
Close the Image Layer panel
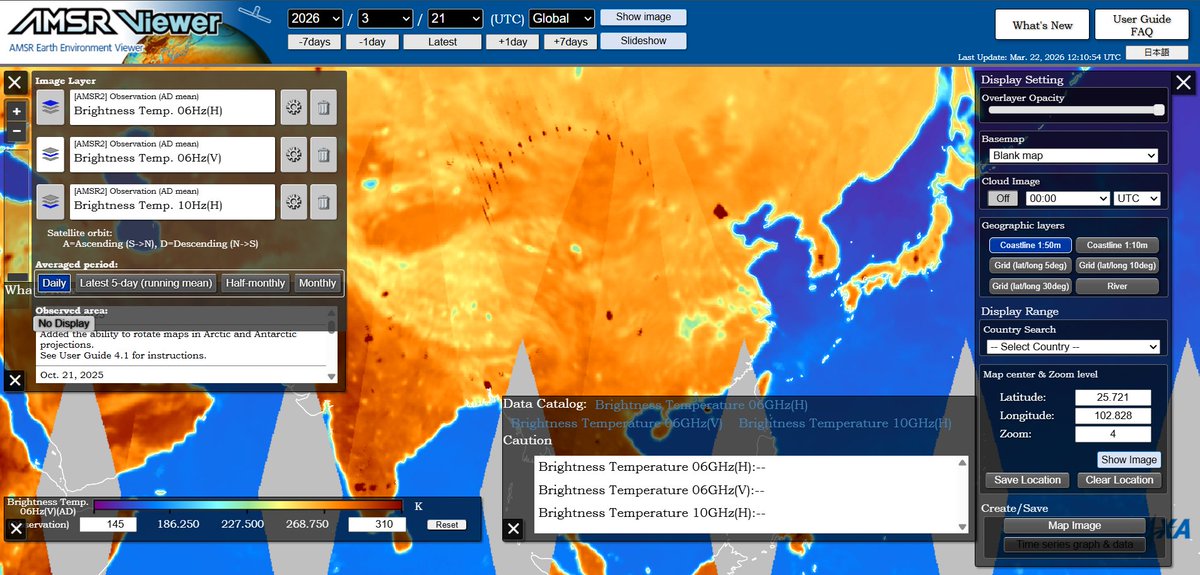tap(14, 82)
